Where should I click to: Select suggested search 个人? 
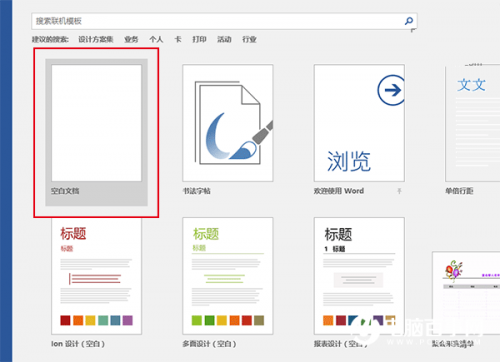tap(156, 39)
